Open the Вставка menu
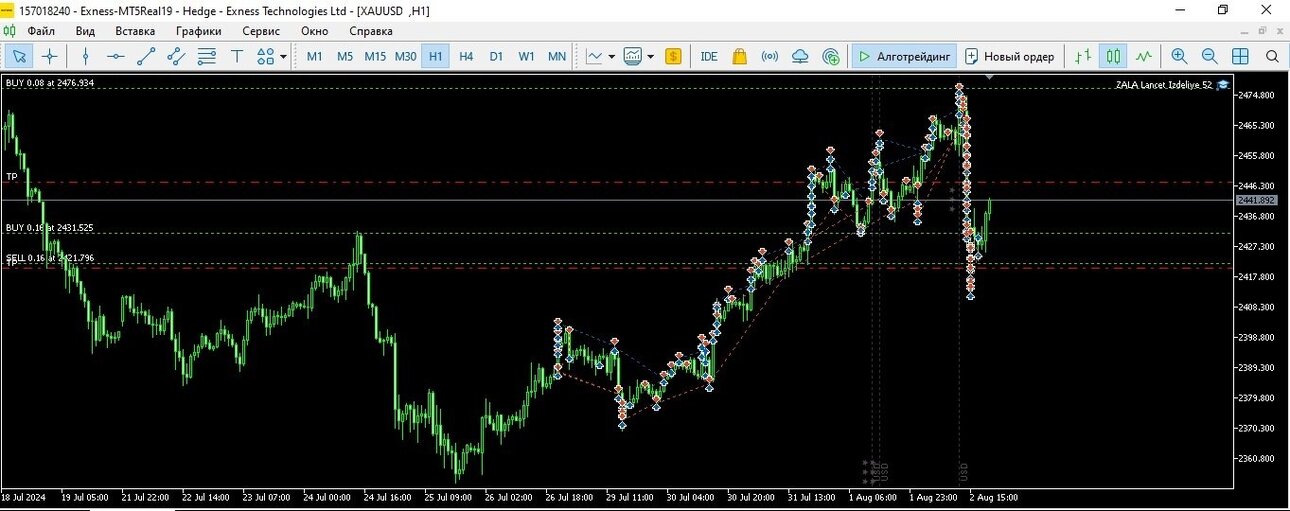This screenshot has height=511, width=1290. pyautogui.click(x=135, y=31)
